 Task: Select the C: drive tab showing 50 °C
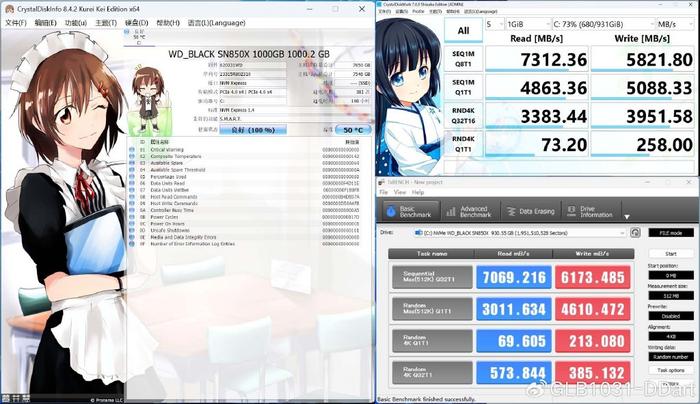point(139,37)
